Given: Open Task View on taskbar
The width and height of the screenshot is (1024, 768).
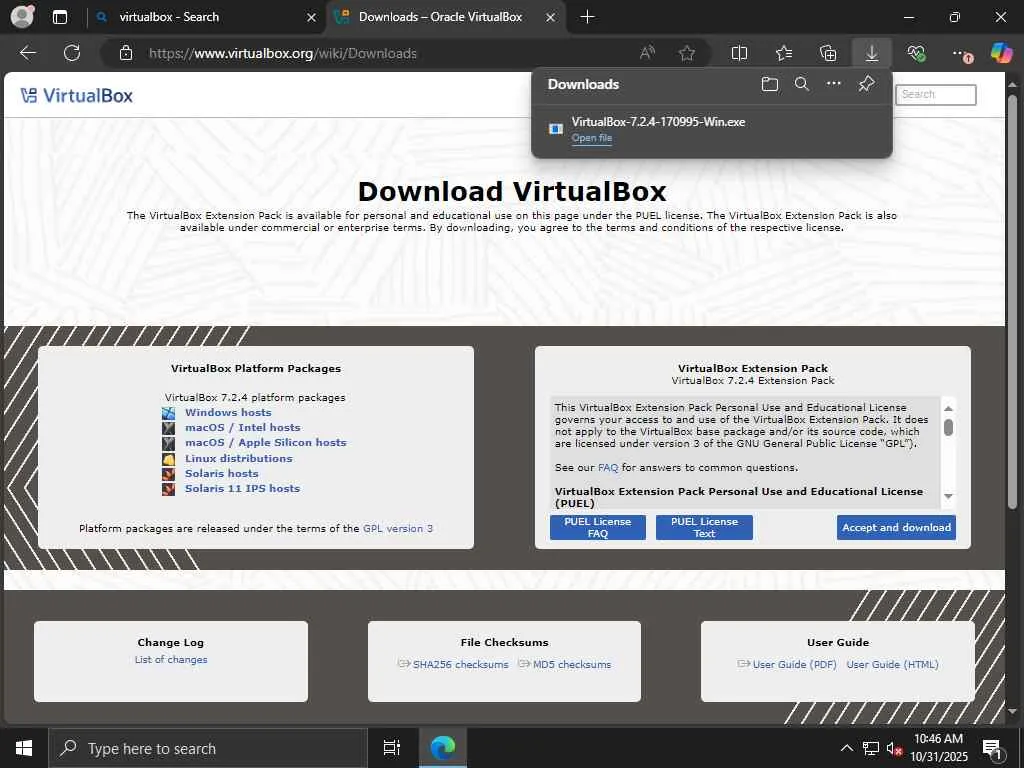Looking at the screenshot, I should (x=391, y=748).
